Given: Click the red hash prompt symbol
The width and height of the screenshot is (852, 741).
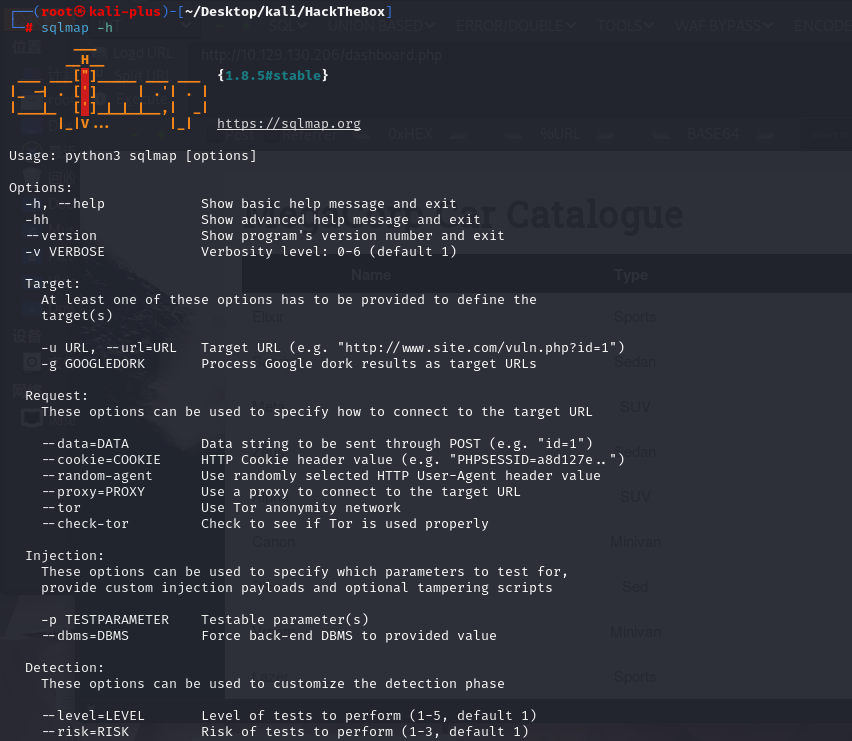Looking at the screenshot, I should (x=29, y=27).
